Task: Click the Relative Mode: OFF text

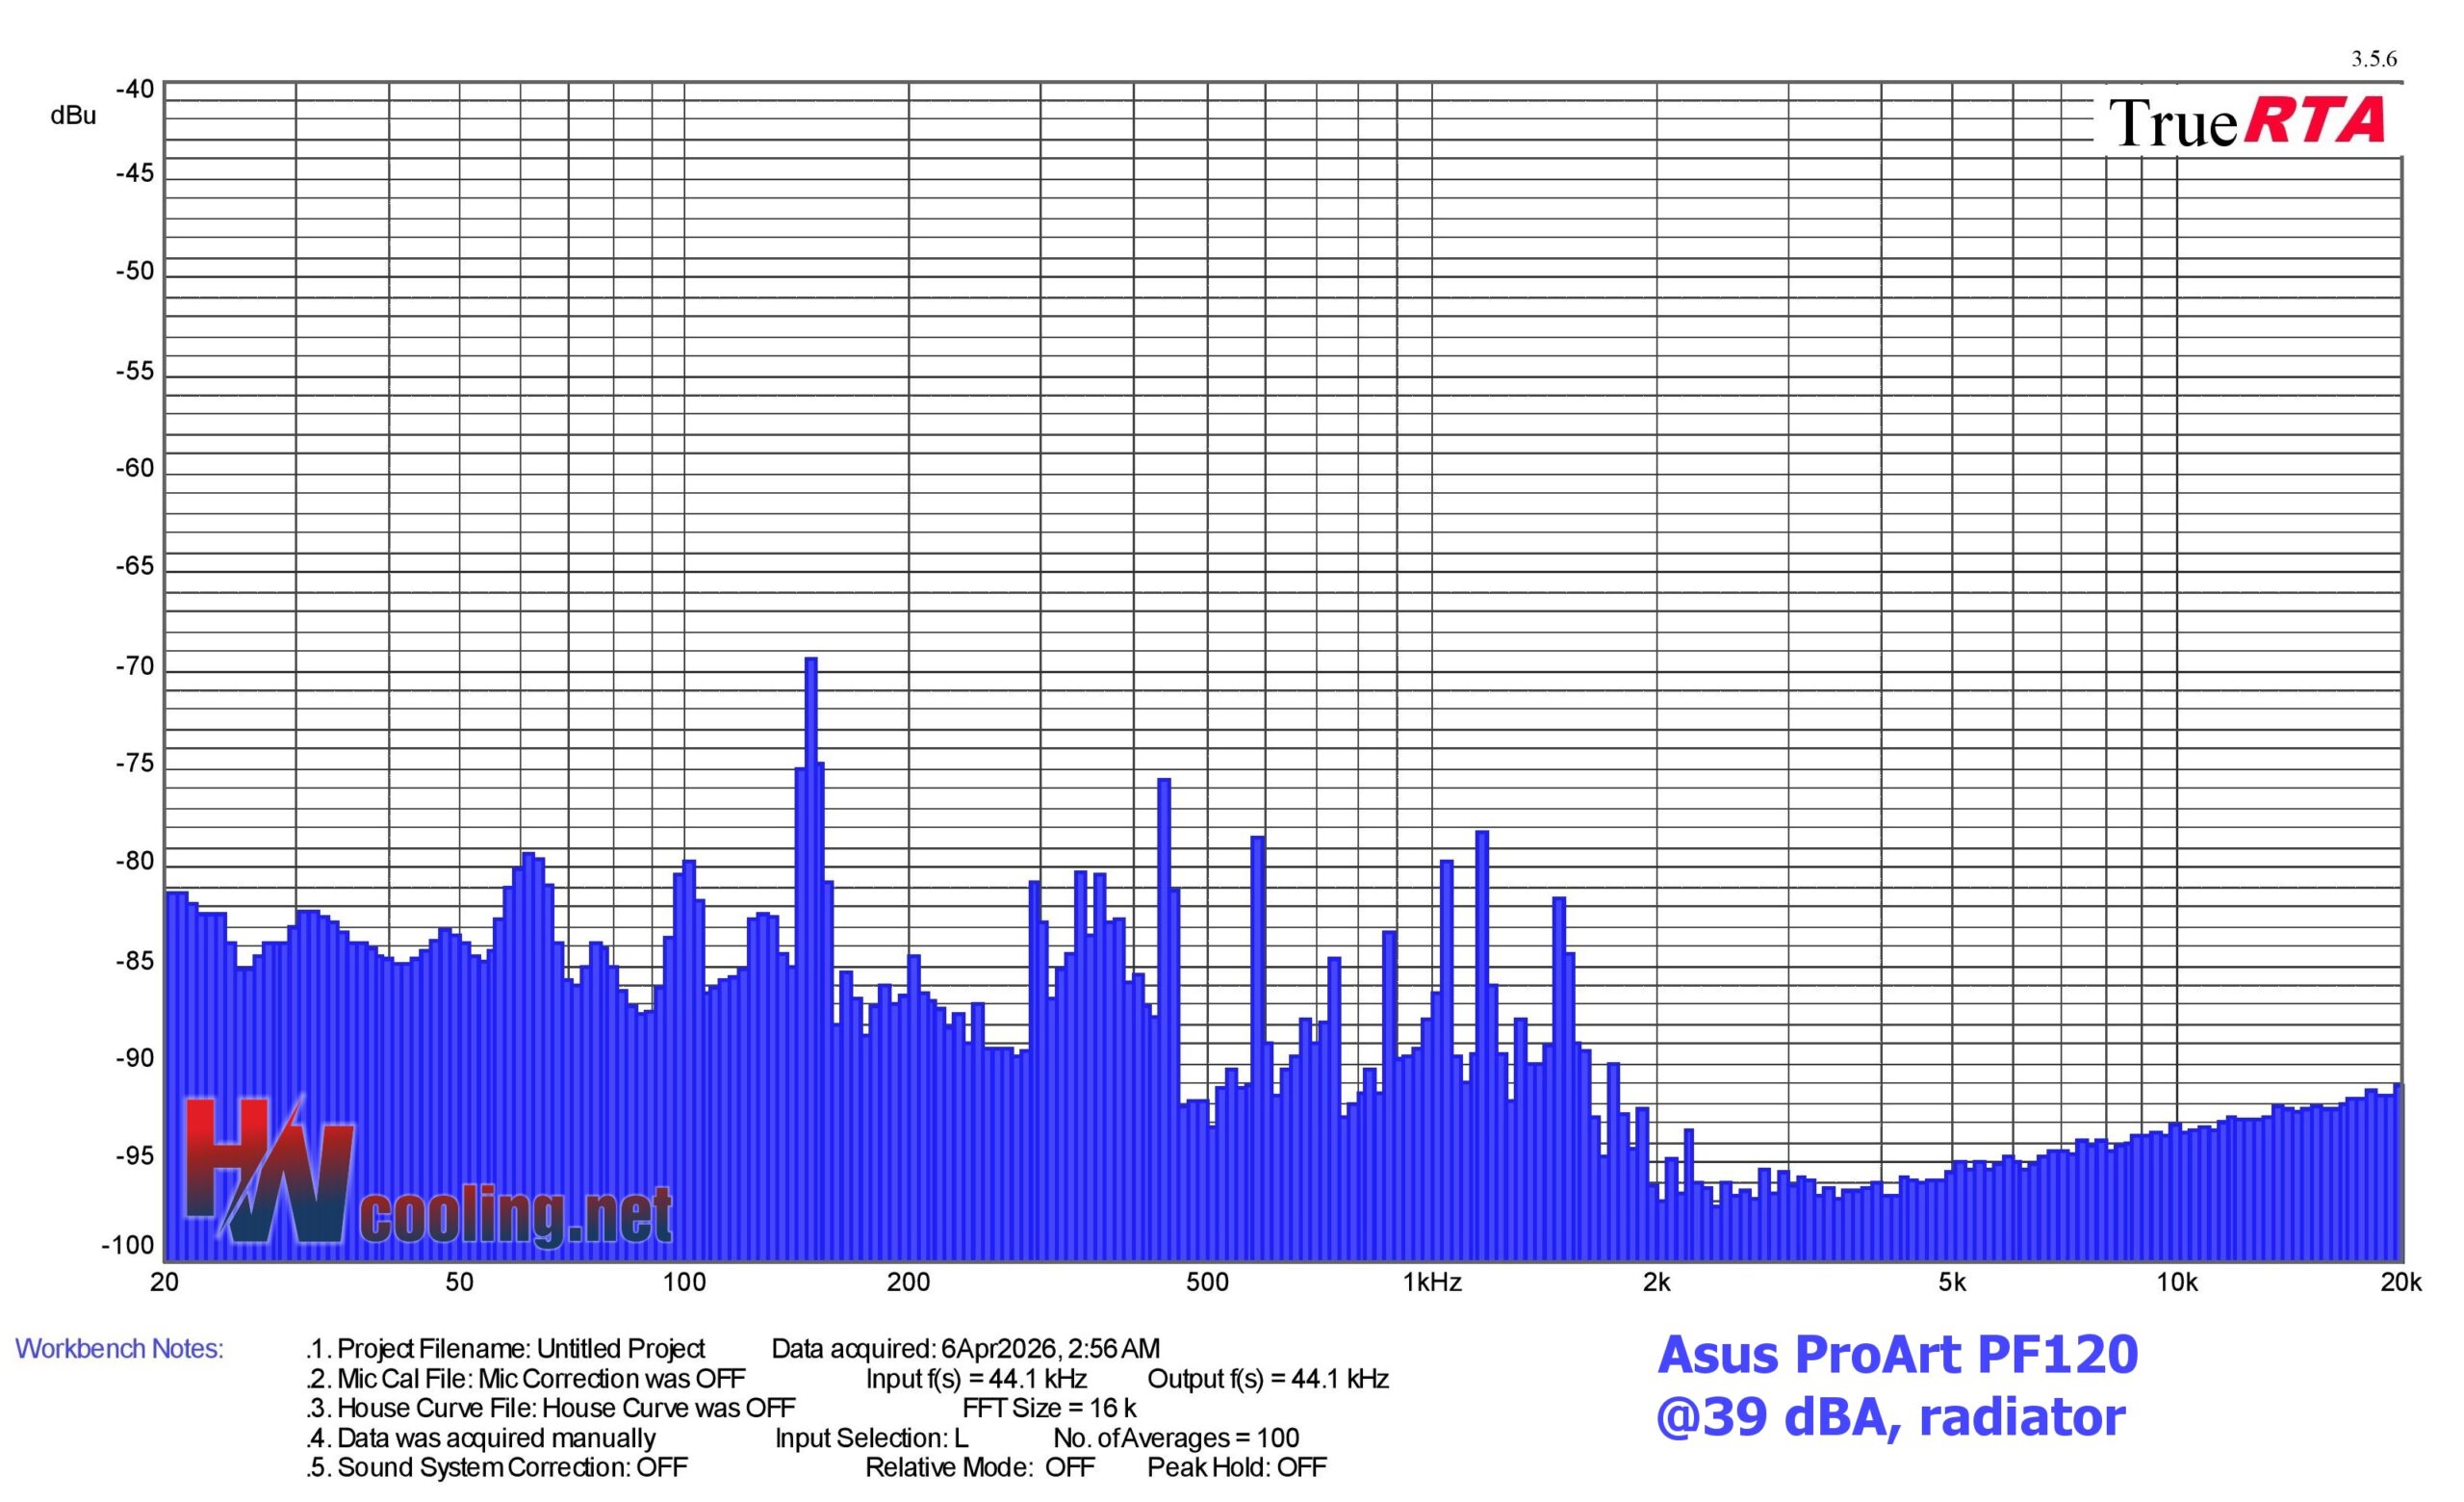Action: point(980,1467)
